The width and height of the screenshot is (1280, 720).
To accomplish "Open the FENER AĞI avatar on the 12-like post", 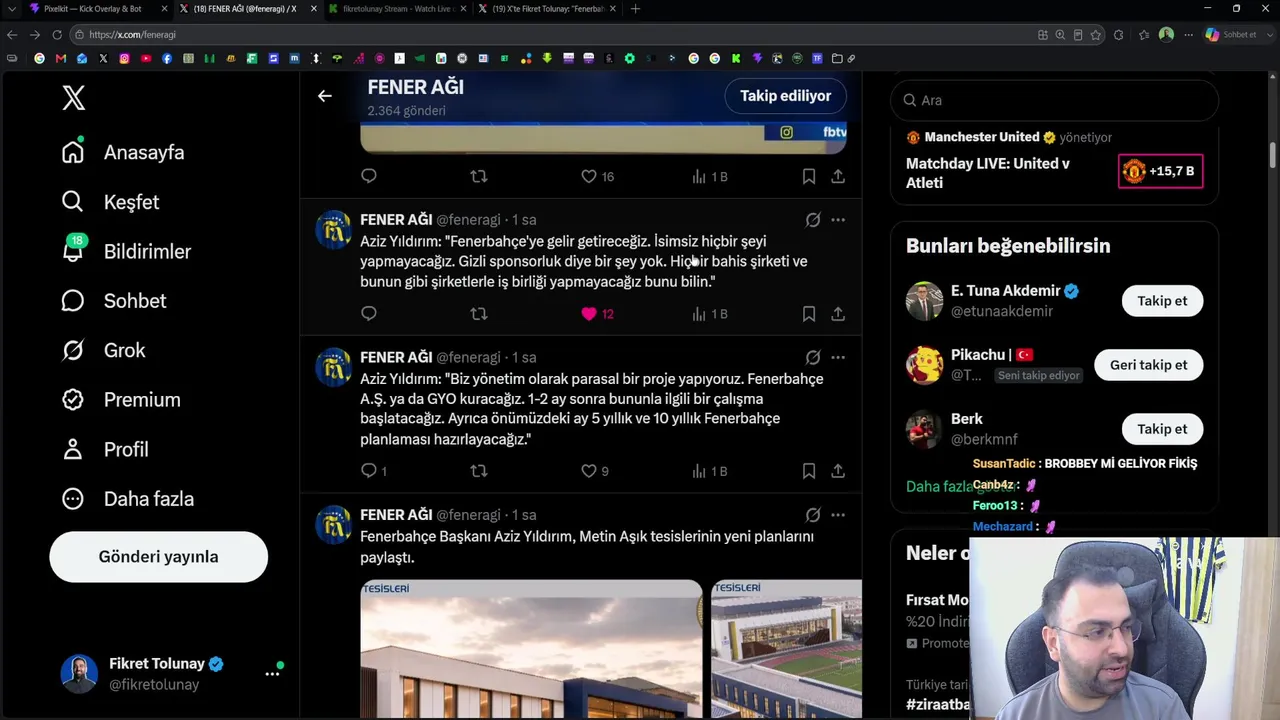I will pos(334,230).
